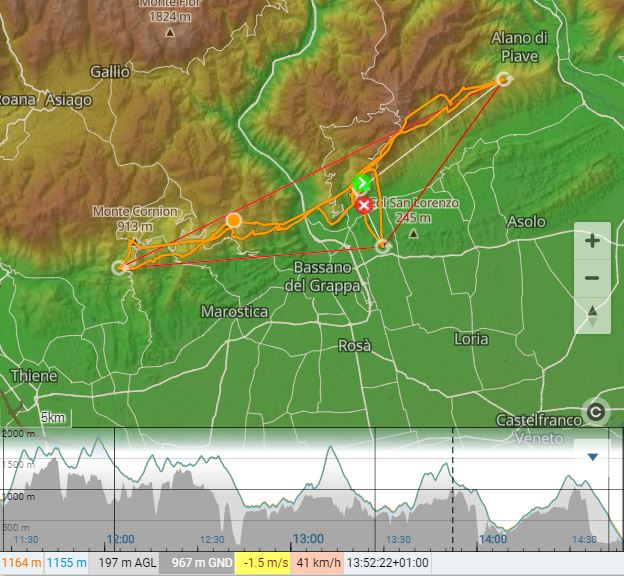Click the turnpoint circle at western track end
Screen dimensions: 624x576
[x=119, y=268]
